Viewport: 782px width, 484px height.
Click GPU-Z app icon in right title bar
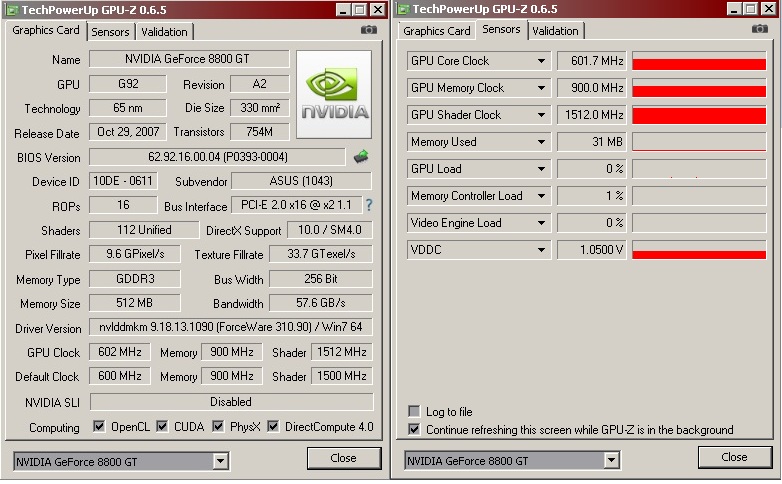click(x=403, y=9)
